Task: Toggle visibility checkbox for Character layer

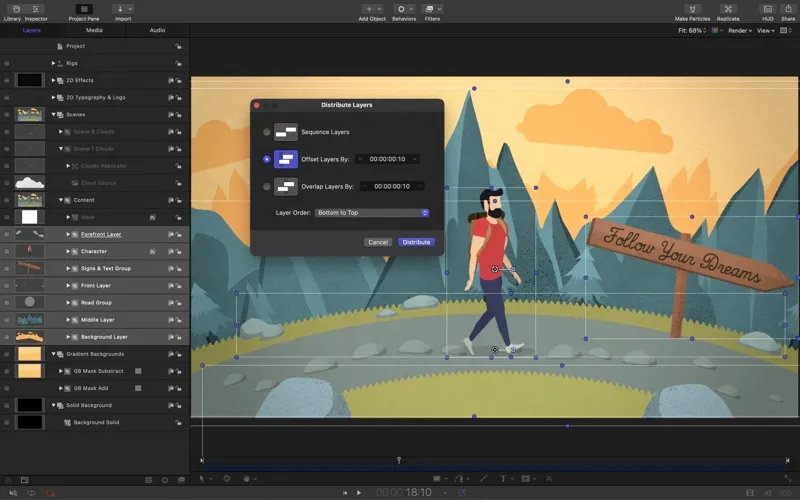Action: pyautogui.click(x=7, y=252)
